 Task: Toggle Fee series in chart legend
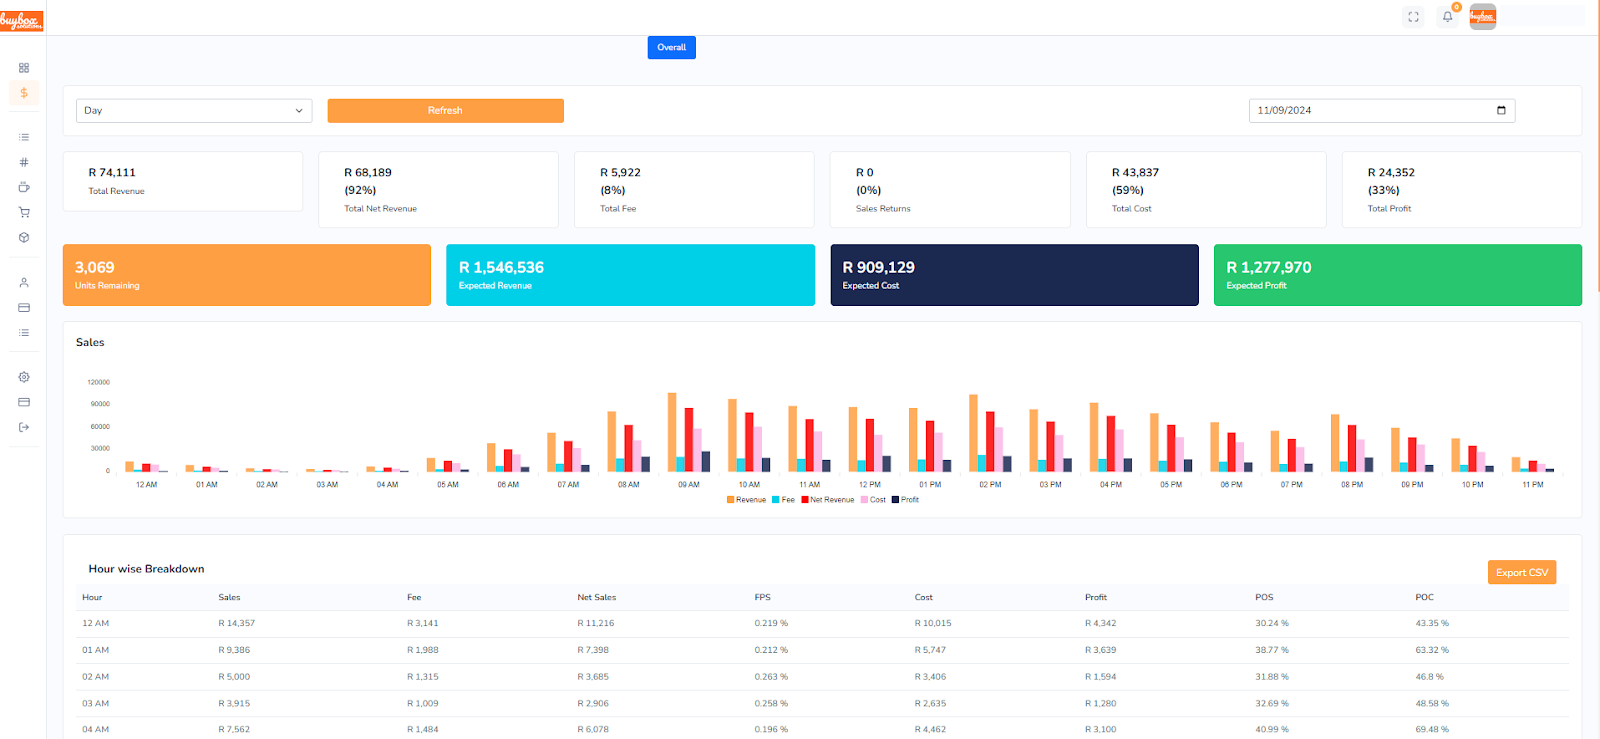(x=783, y=500)
